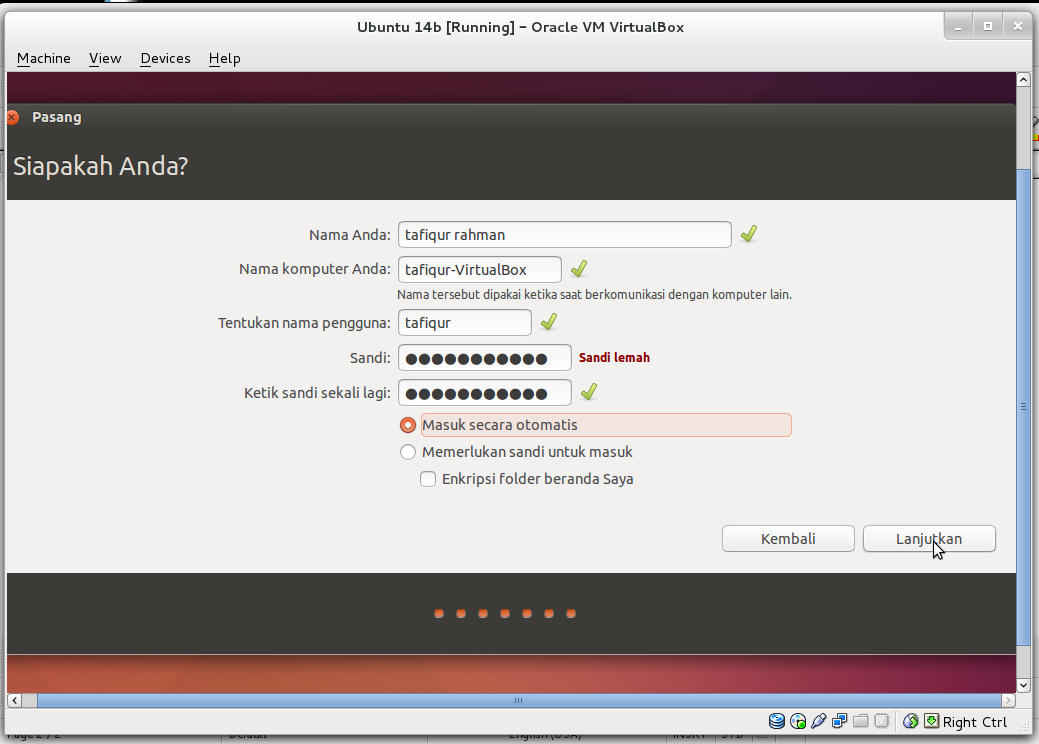Click the Lanjutkan button
The image size is (1039, 744).
(x=928, y=538)
